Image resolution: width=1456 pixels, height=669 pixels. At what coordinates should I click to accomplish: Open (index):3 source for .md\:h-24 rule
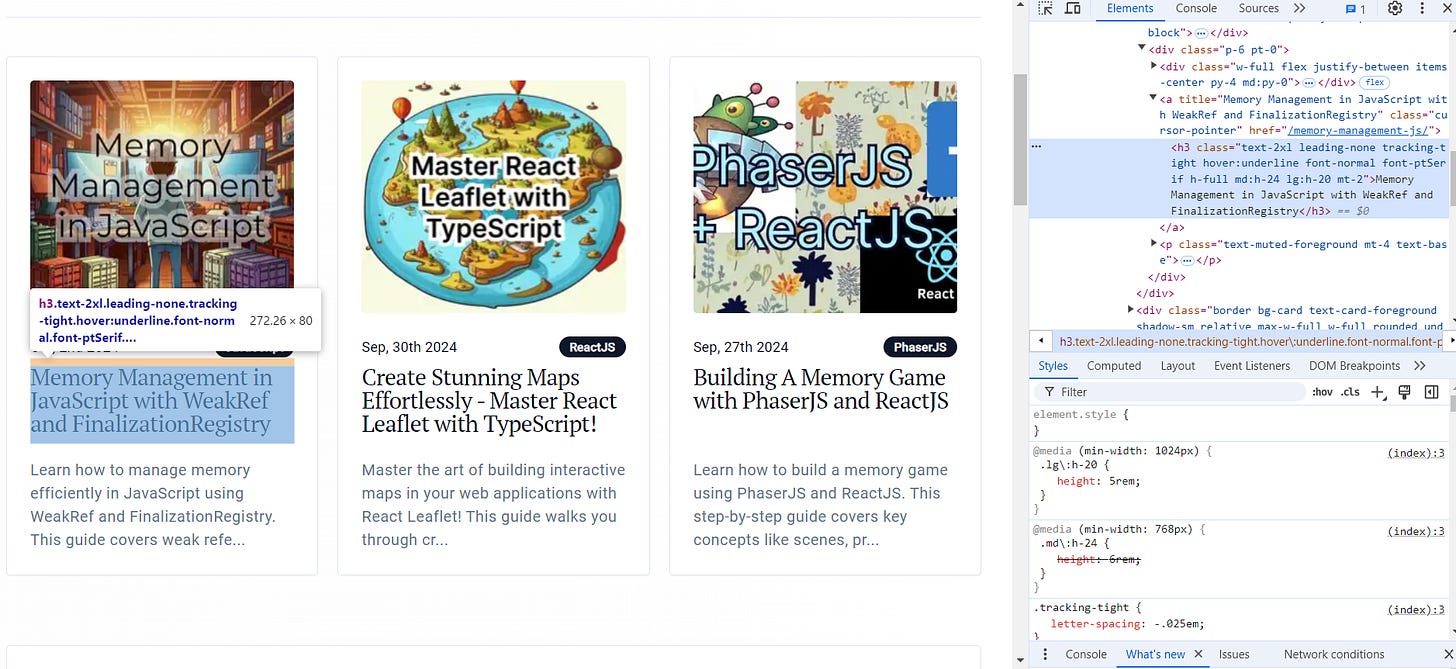coord(1417,531)
